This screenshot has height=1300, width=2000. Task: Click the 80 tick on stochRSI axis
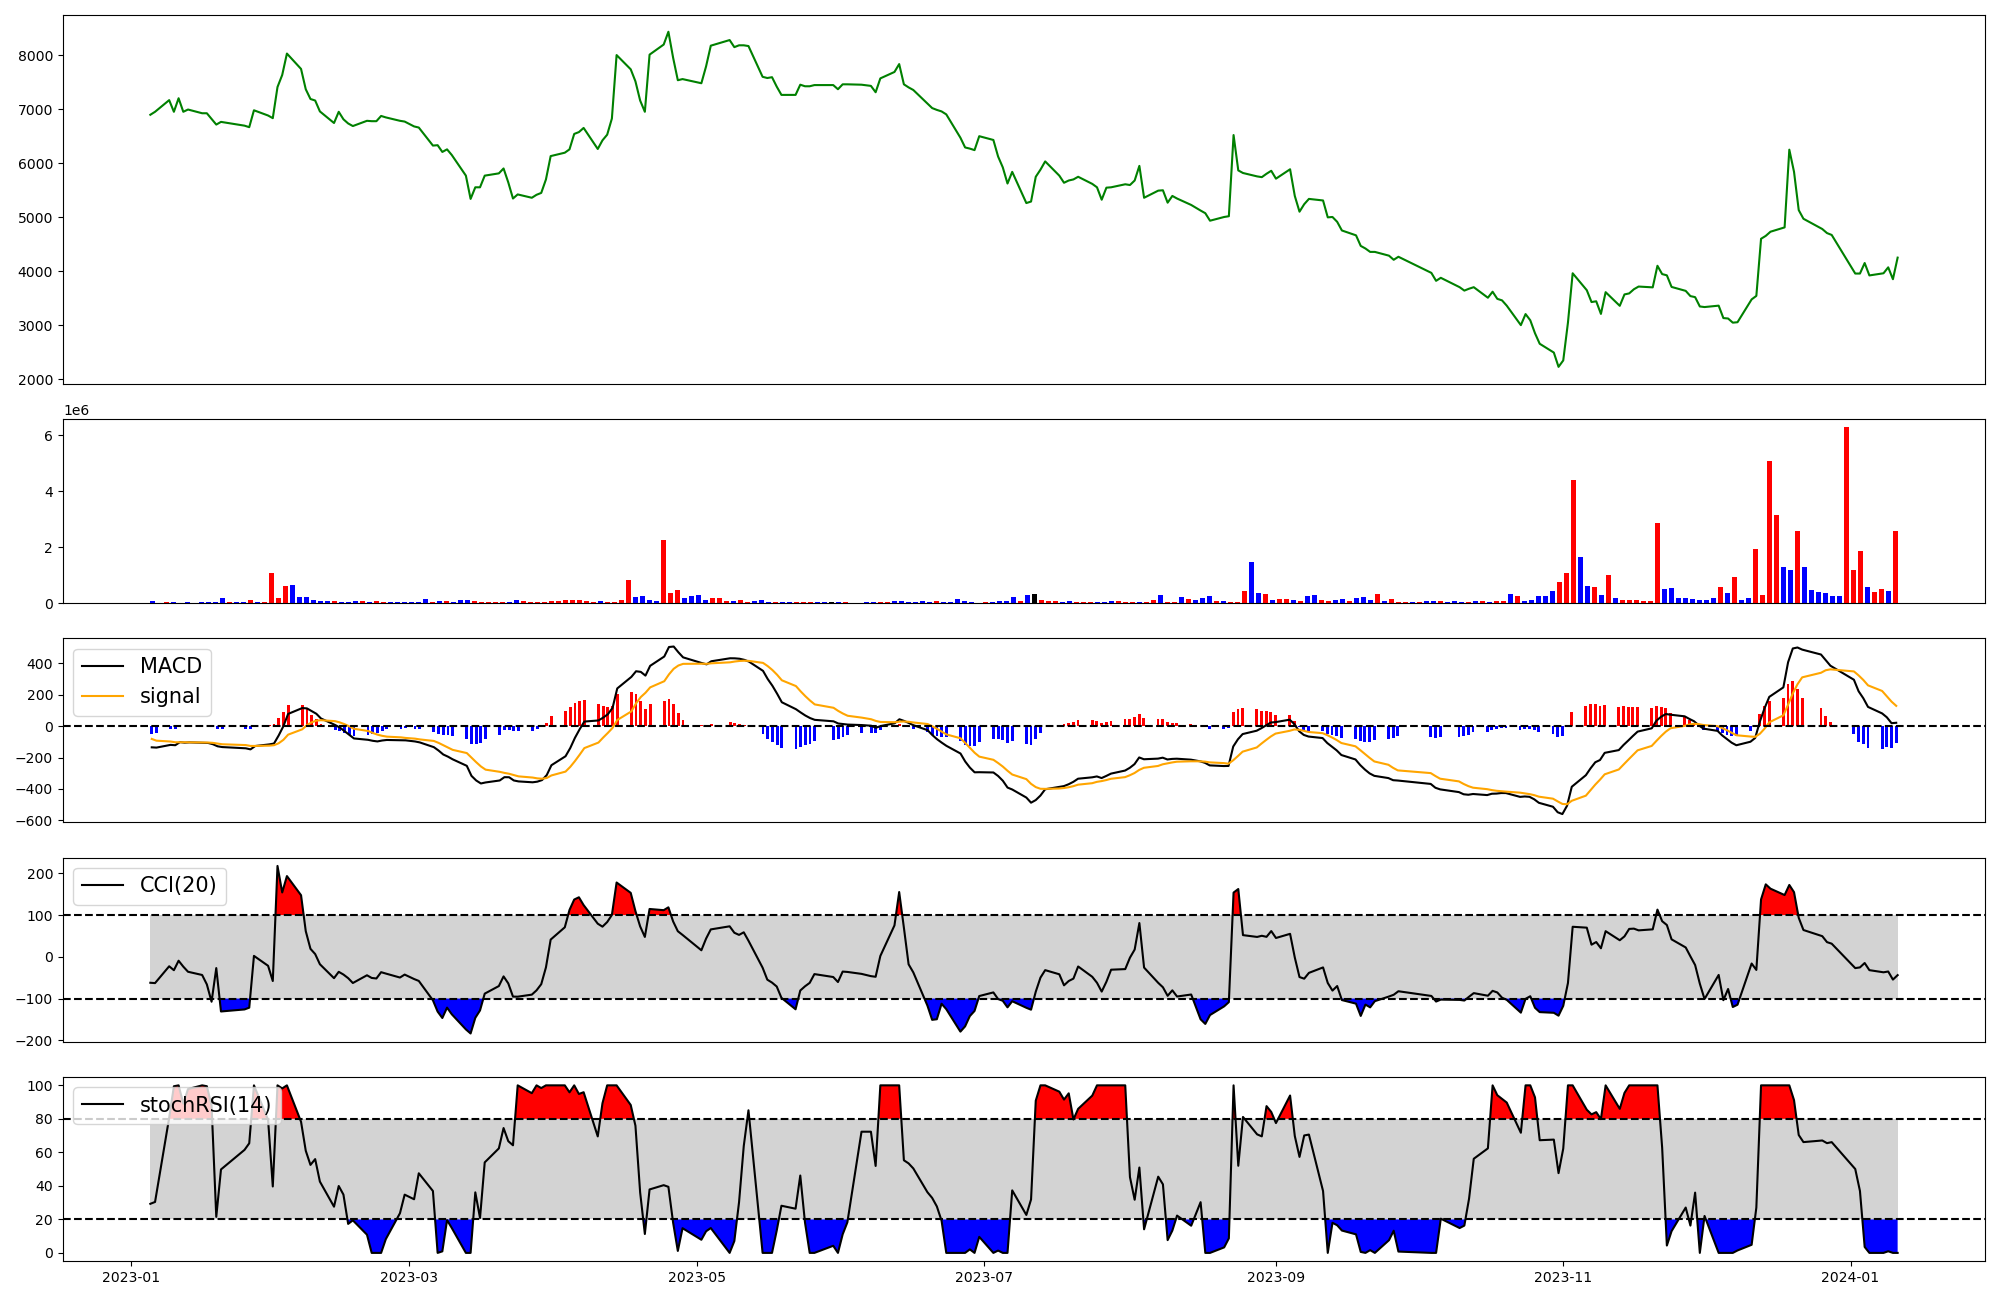[44, 1119]
